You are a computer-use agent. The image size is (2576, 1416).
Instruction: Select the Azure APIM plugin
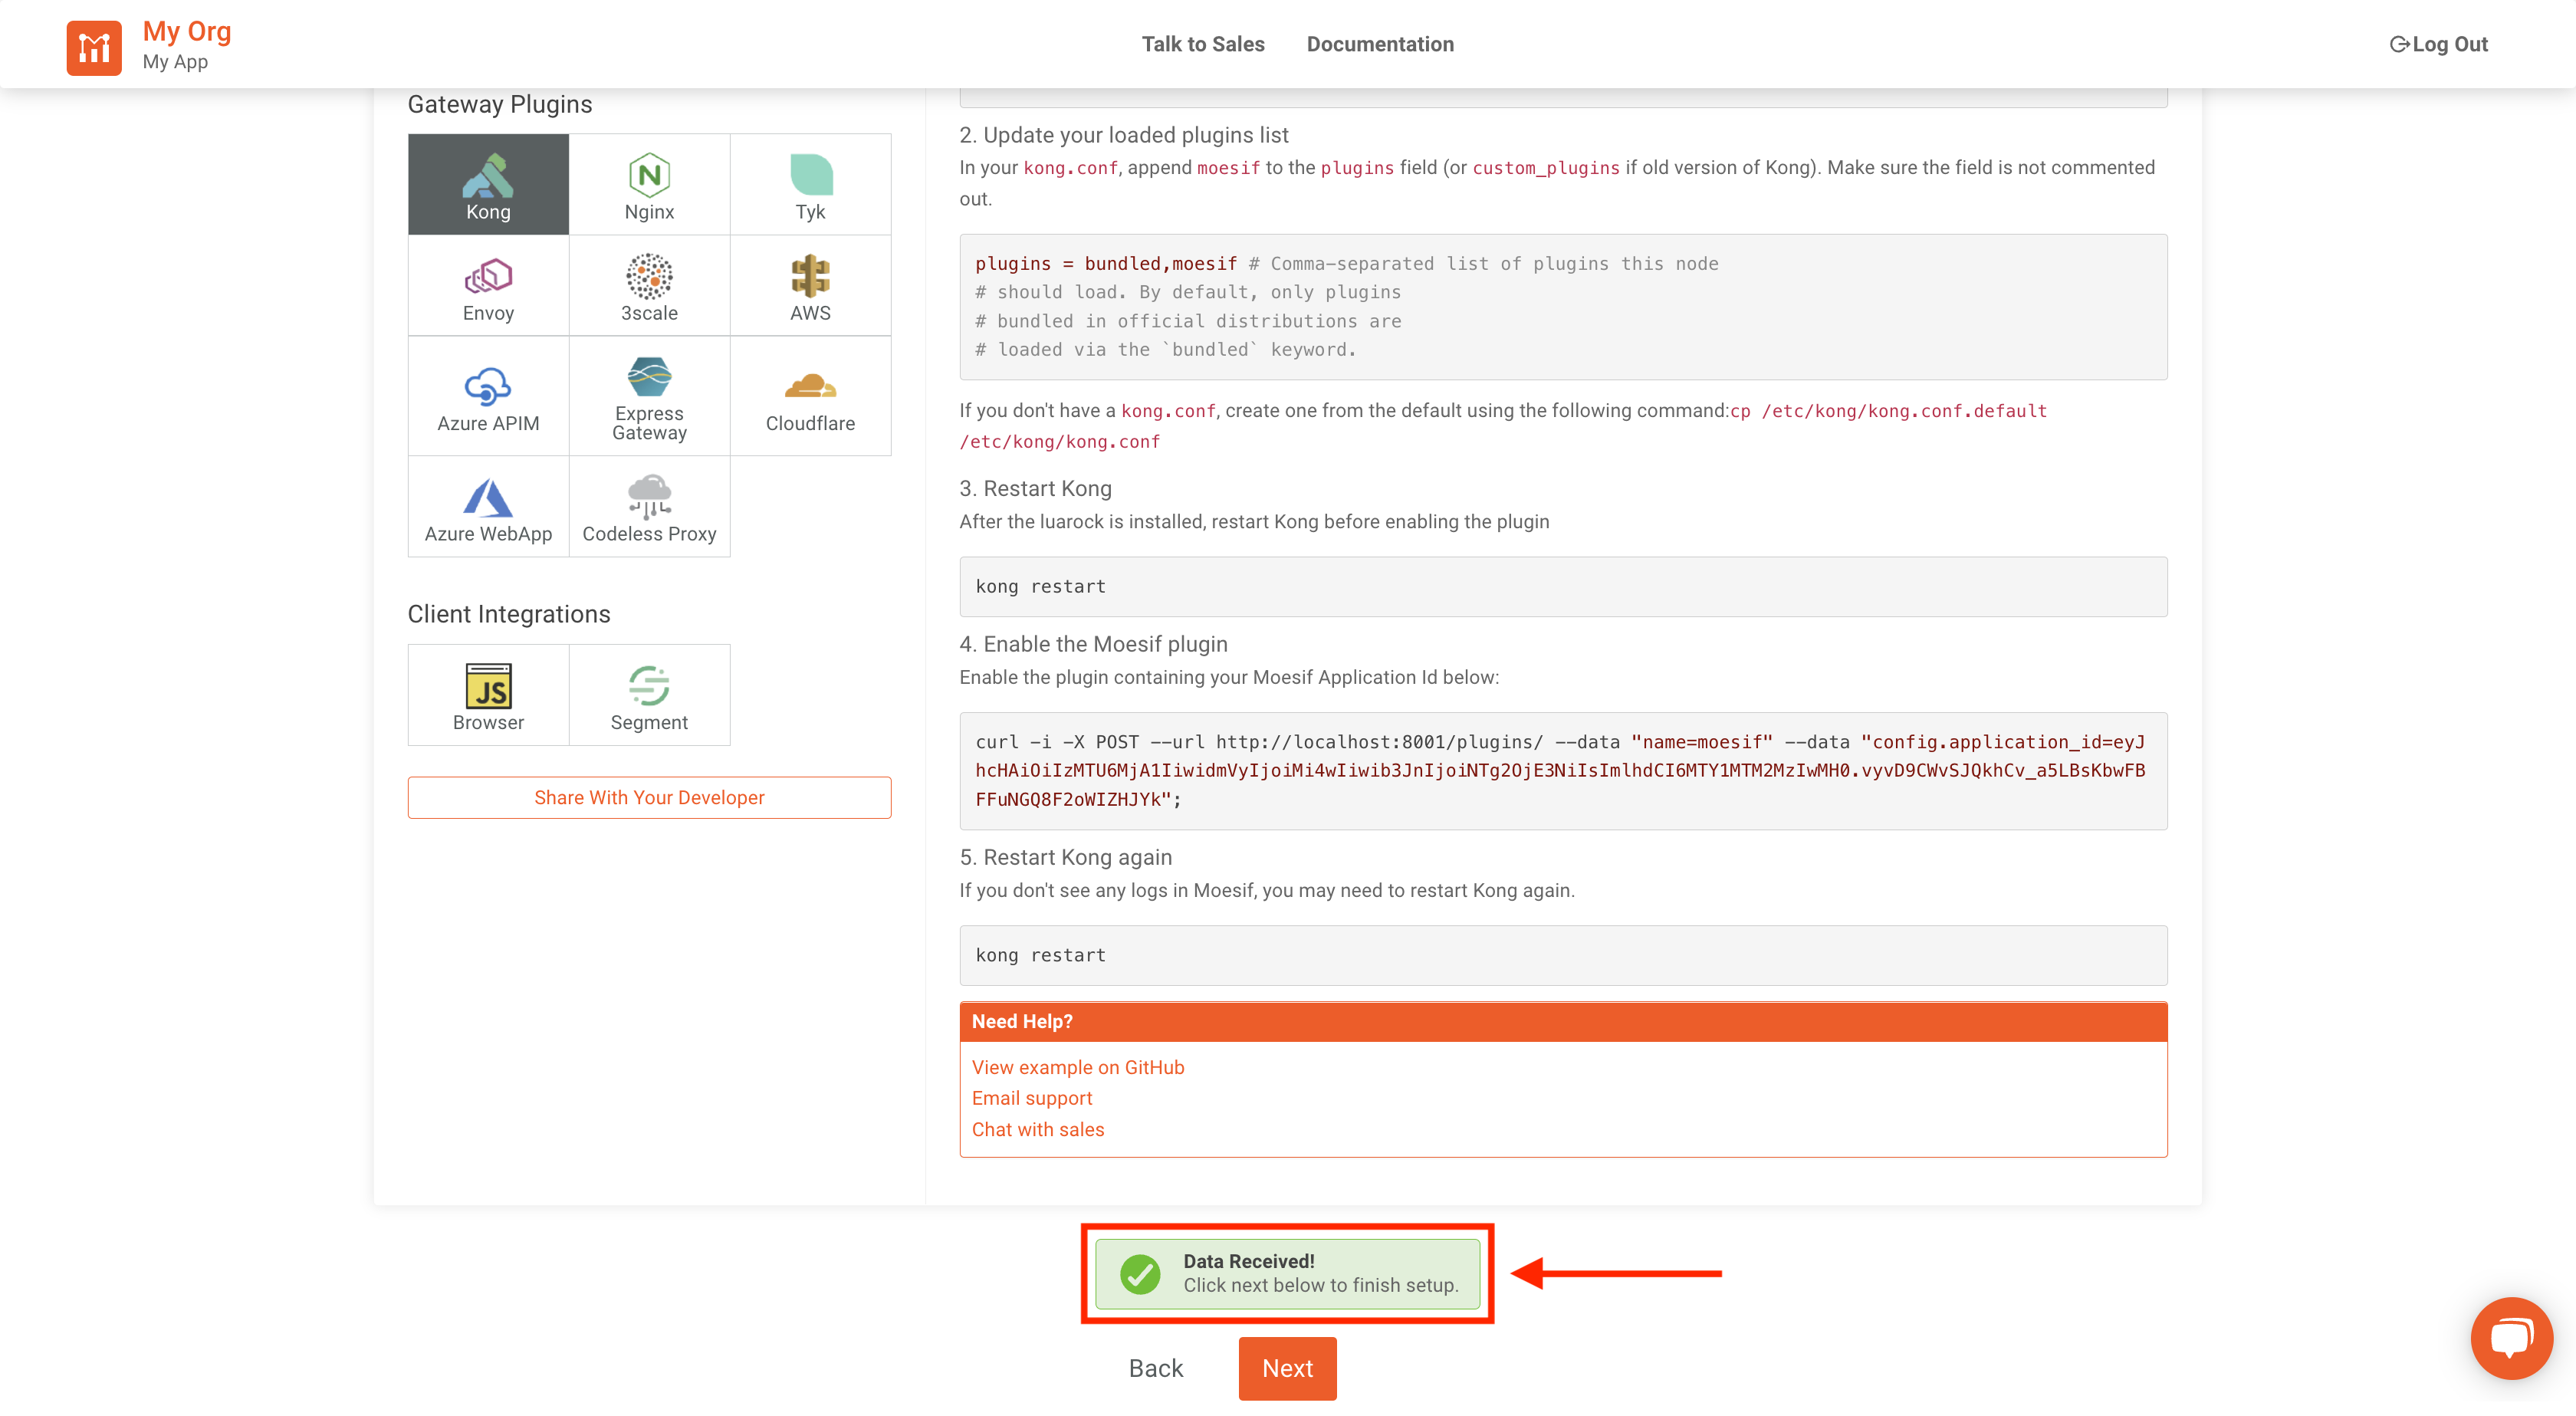click(x=488, y=396)
